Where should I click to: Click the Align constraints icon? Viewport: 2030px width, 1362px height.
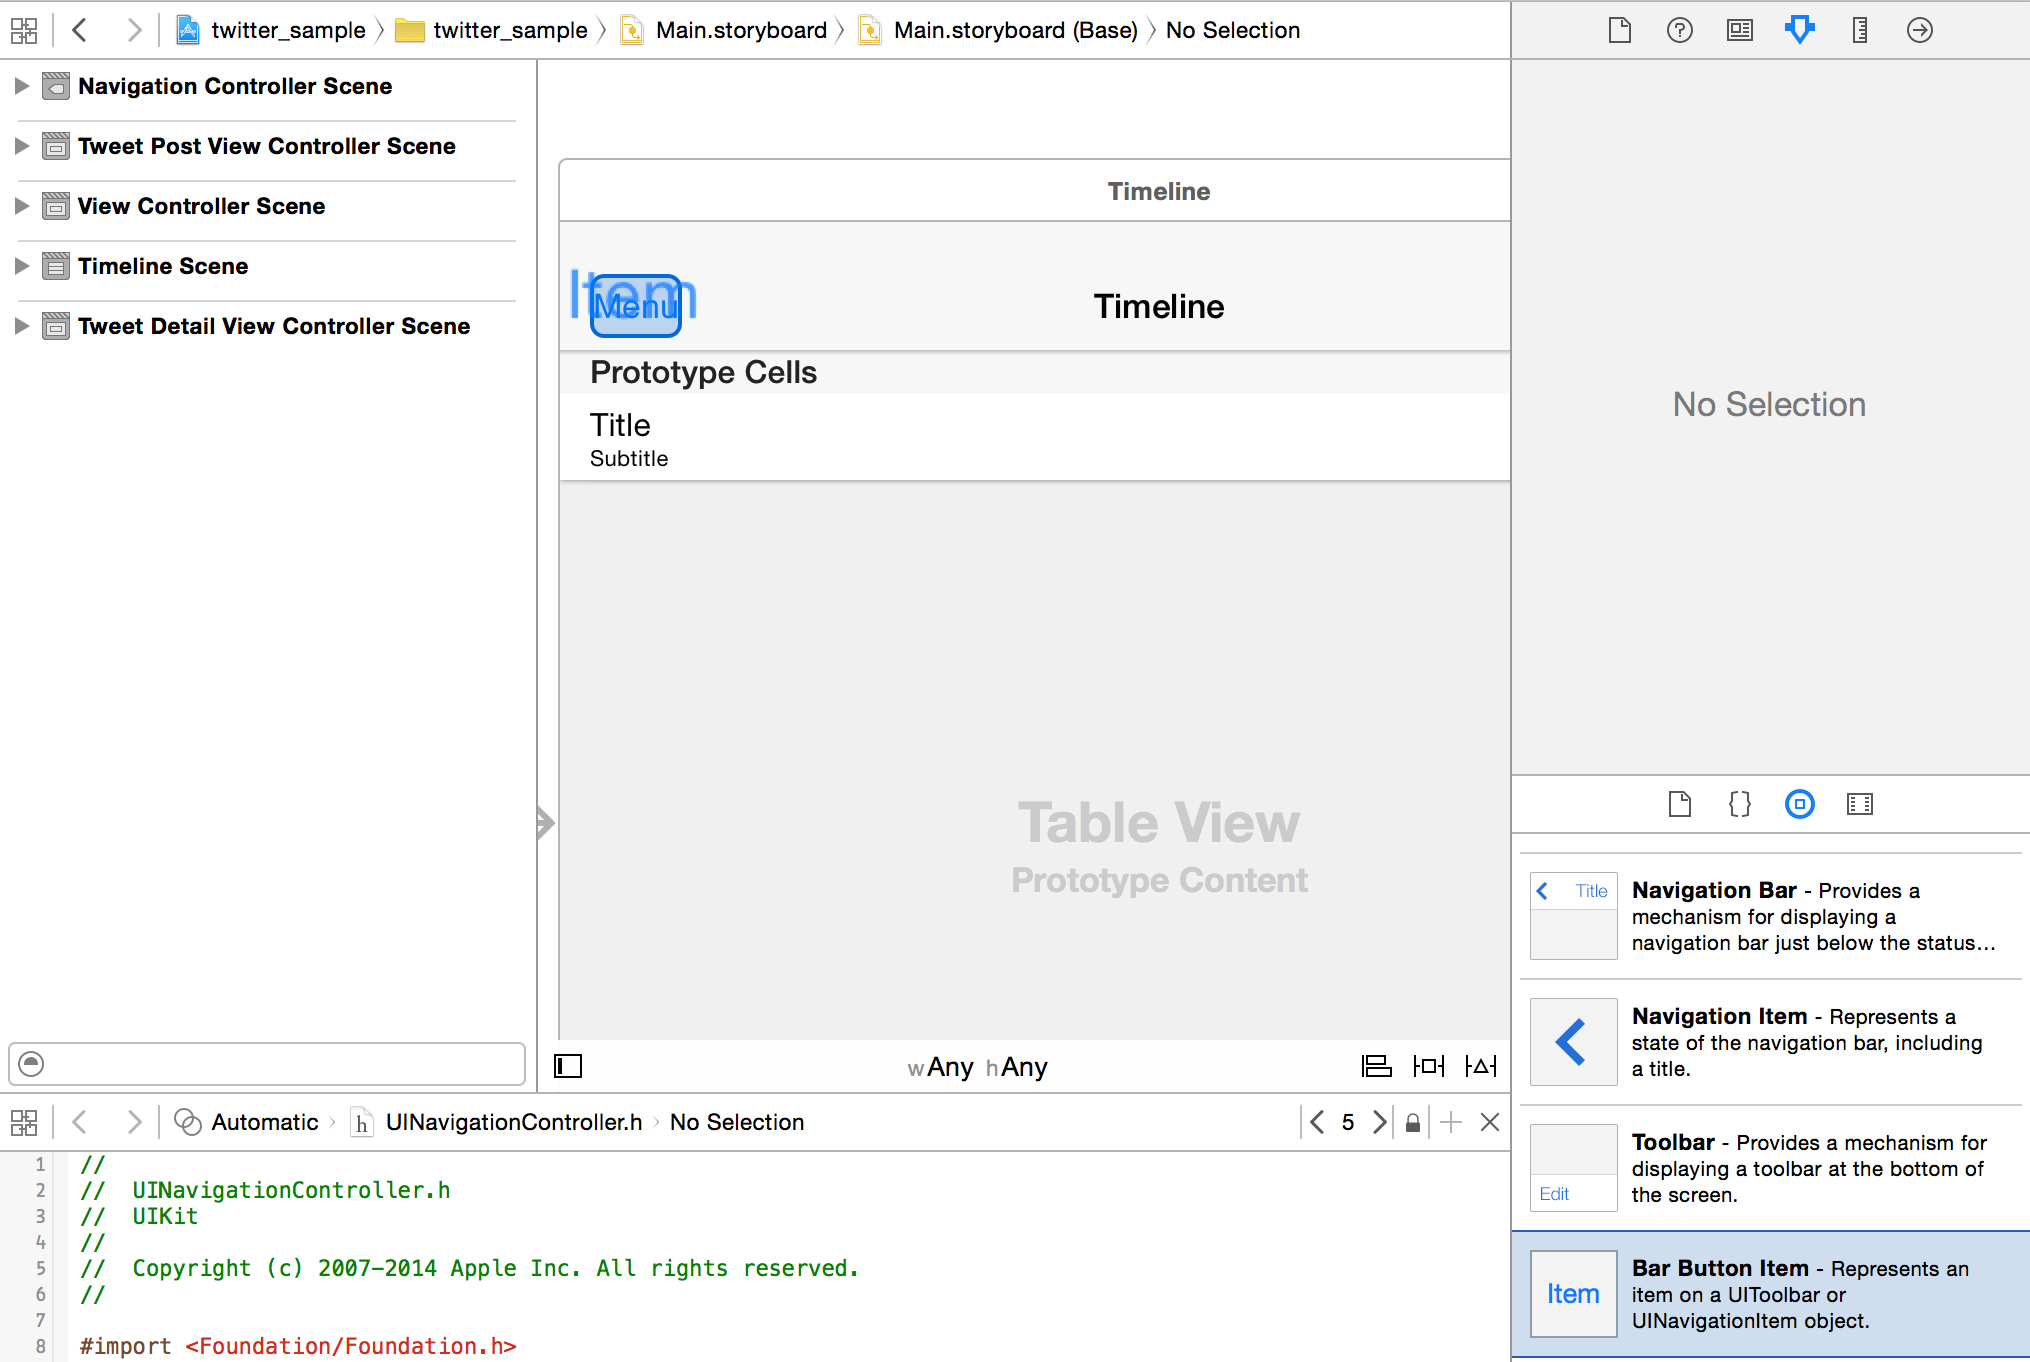pos(1376,1066)
